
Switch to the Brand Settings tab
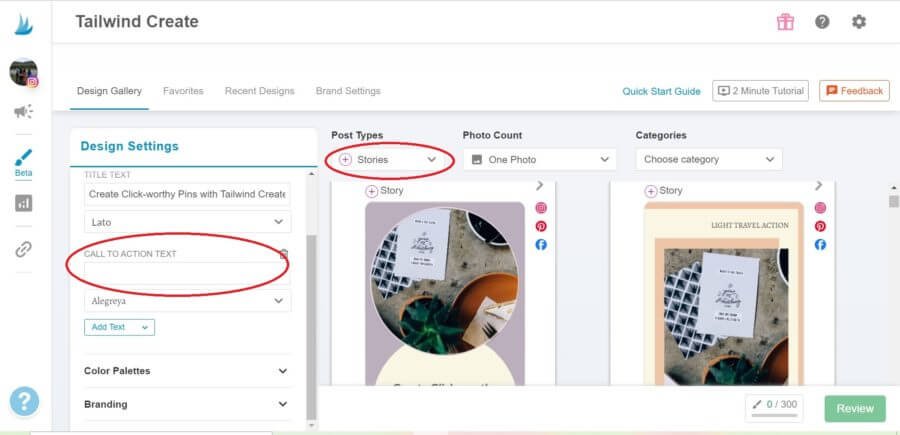coord(348,91)
